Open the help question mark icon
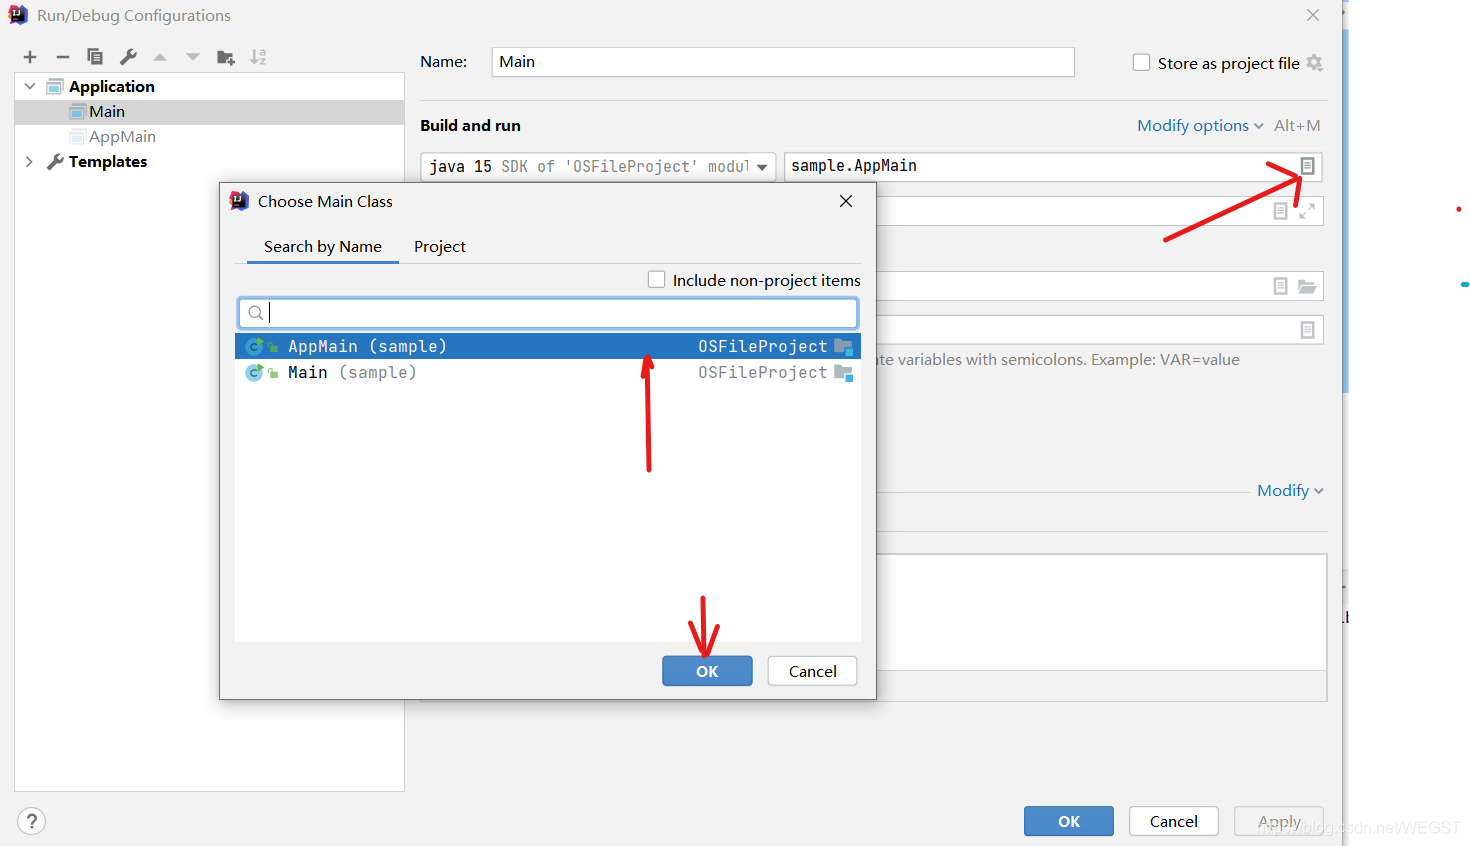1470x846 pixels. (31, 821)
